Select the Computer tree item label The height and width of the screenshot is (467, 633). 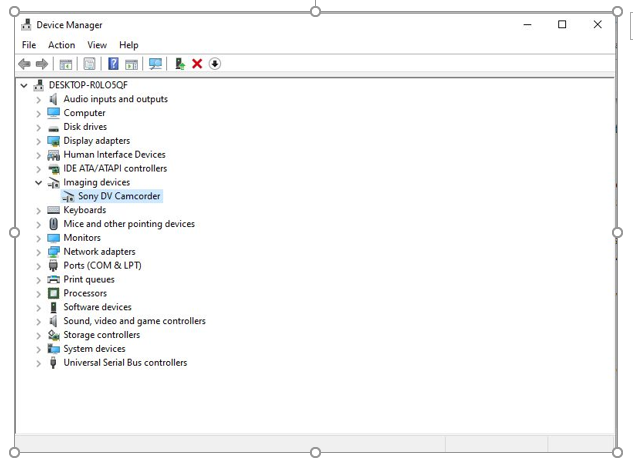click(84, 113)
